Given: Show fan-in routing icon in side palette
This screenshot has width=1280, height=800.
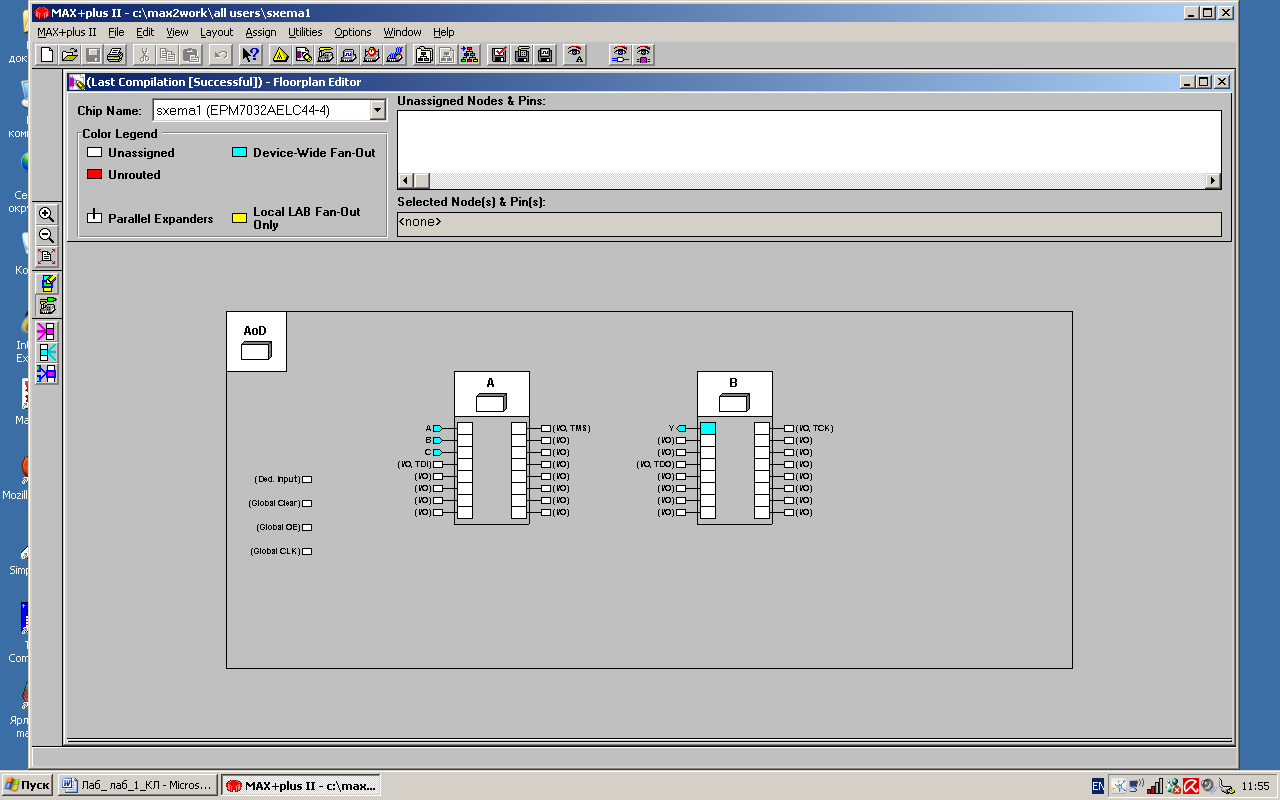Looking at the screenshot, I should 47,332.
